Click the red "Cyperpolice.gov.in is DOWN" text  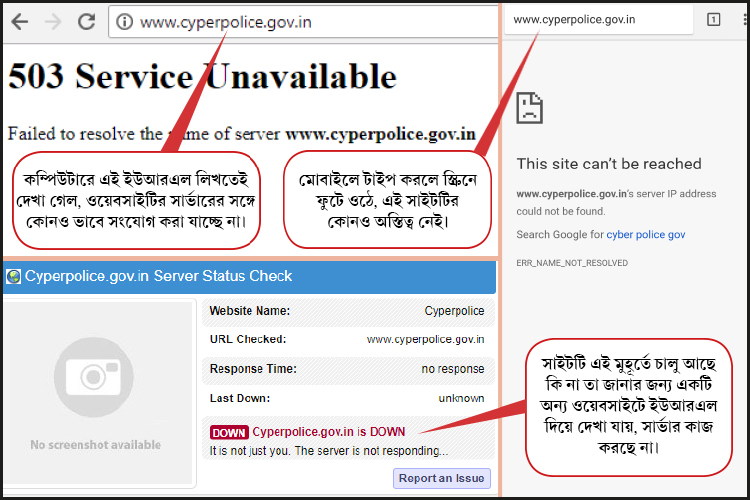click(x=329, y=432)
